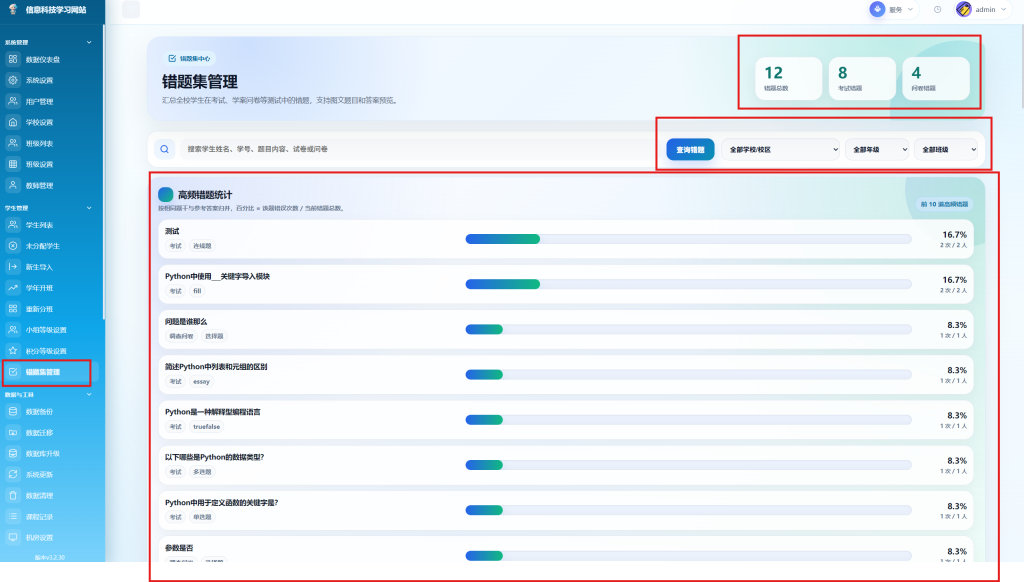Open 学年升班 via the trend arrow icon
1024x582 pixels.
coord(13,287)
